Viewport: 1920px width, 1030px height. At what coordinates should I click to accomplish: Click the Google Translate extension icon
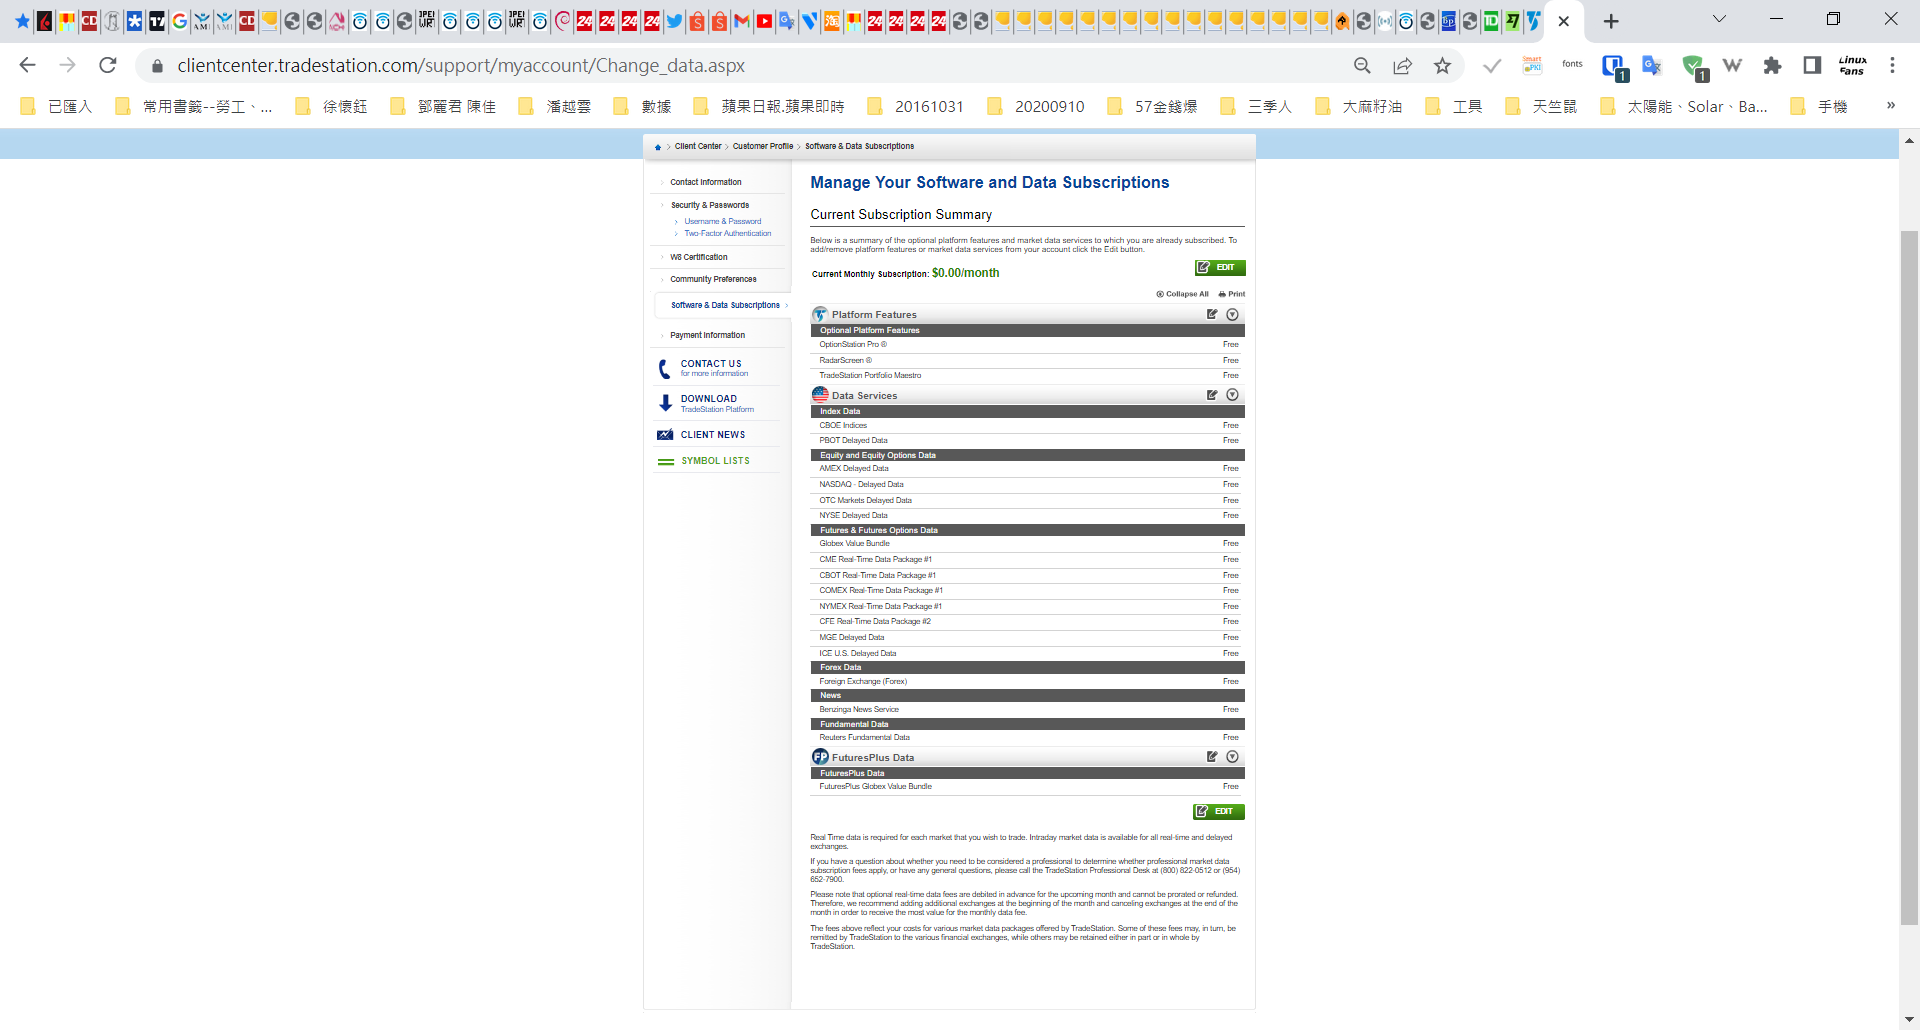tap(1652, 65)
